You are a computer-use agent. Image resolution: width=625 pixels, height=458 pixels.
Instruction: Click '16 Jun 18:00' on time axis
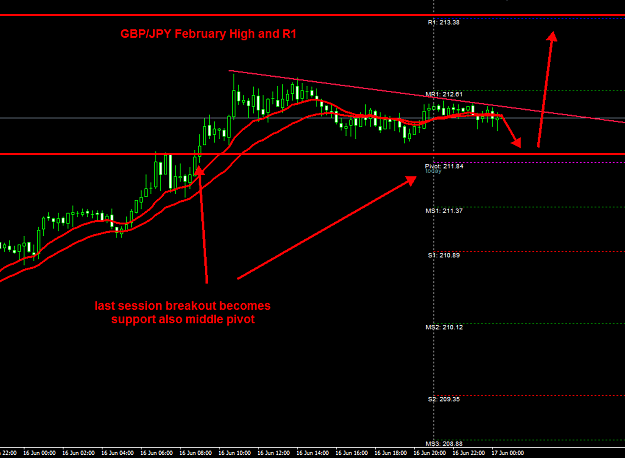point(391,453)
